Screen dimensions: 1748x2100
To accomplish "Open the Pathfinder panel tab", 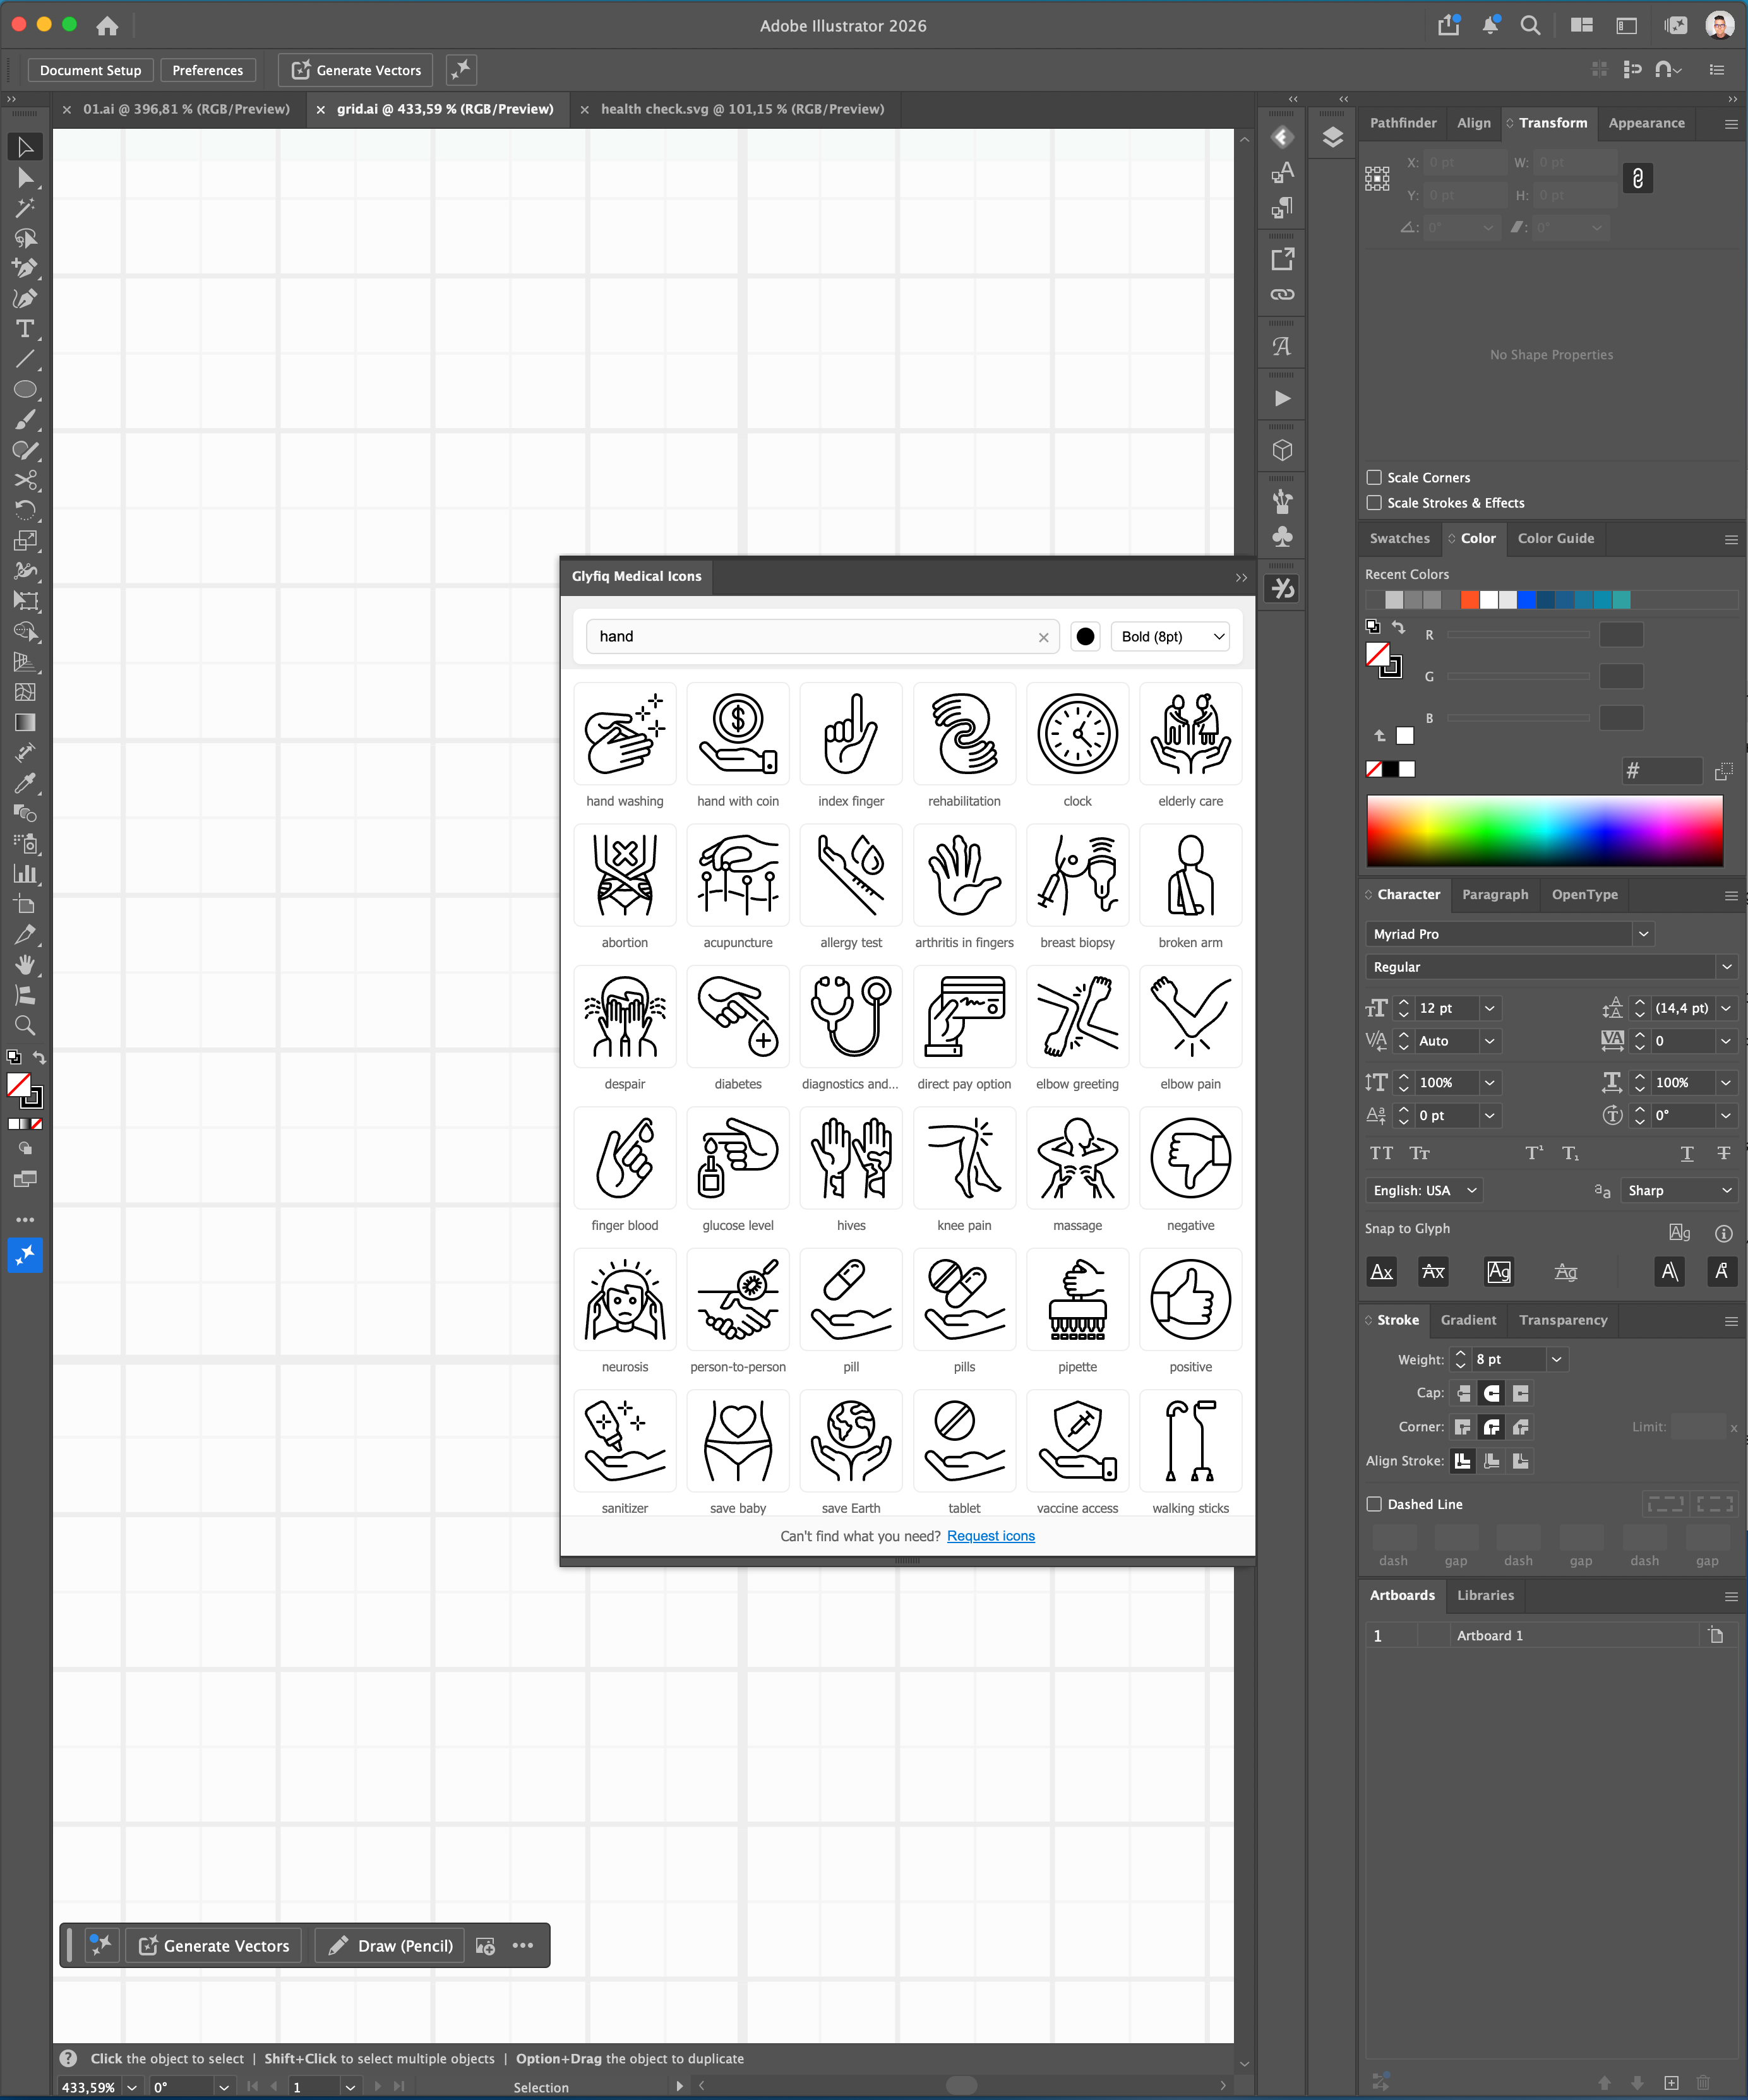I will point(1402,123).
